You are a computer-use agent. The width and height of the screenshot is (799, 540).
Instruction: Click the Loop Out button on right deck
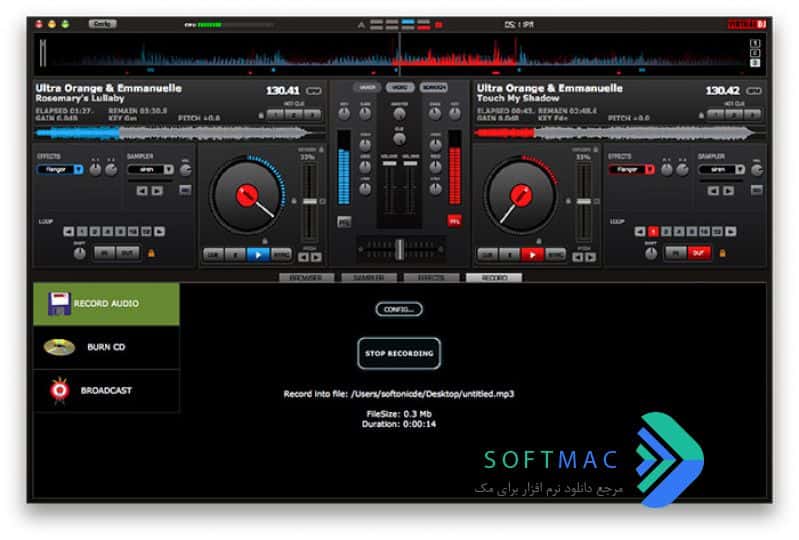pyautogui.click(x=699, y=253)
